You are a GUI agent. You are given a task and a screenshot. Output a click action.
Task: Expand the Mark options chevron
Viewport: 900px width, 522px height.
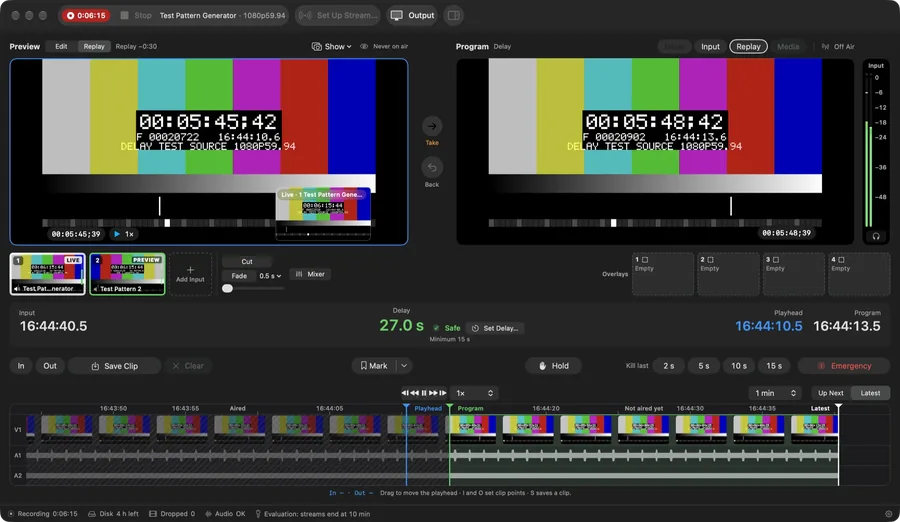[x=404, y=366]
